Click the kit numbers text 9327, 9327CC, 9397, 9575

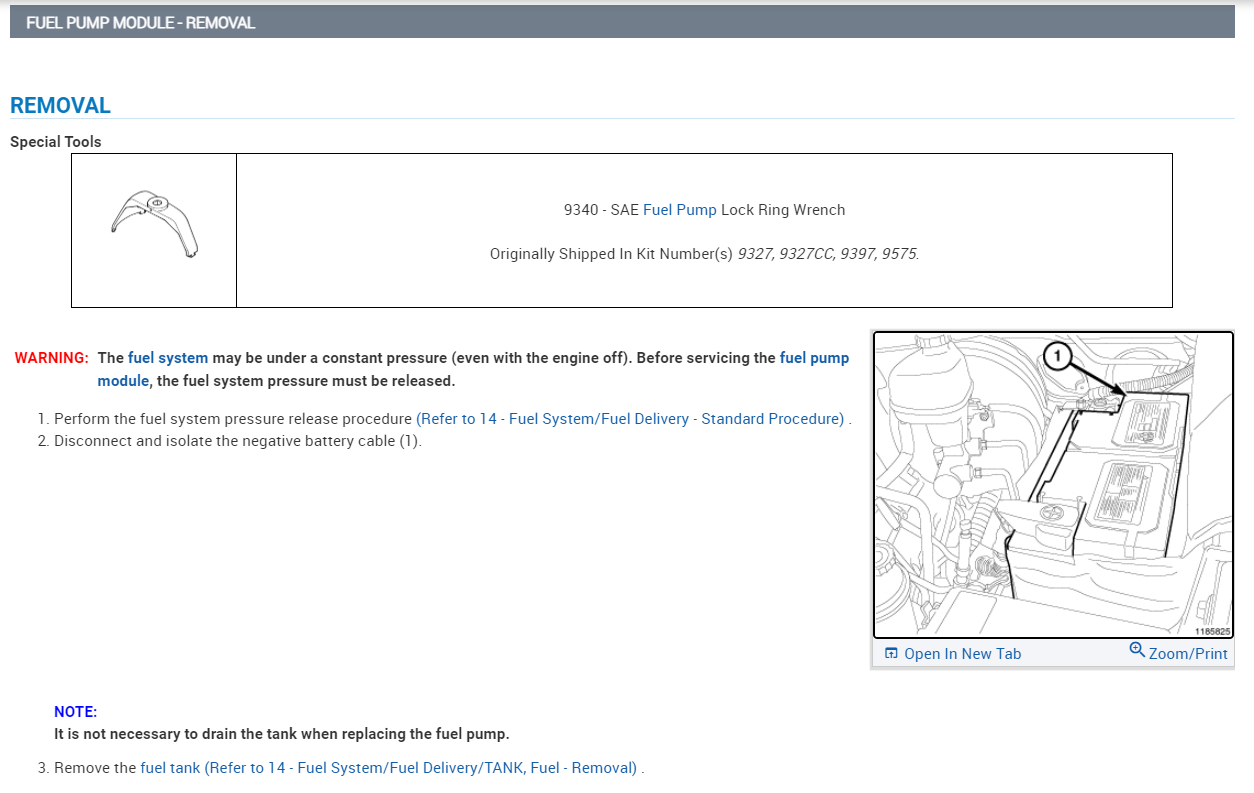pyautogui.click(x=828, y=254)
